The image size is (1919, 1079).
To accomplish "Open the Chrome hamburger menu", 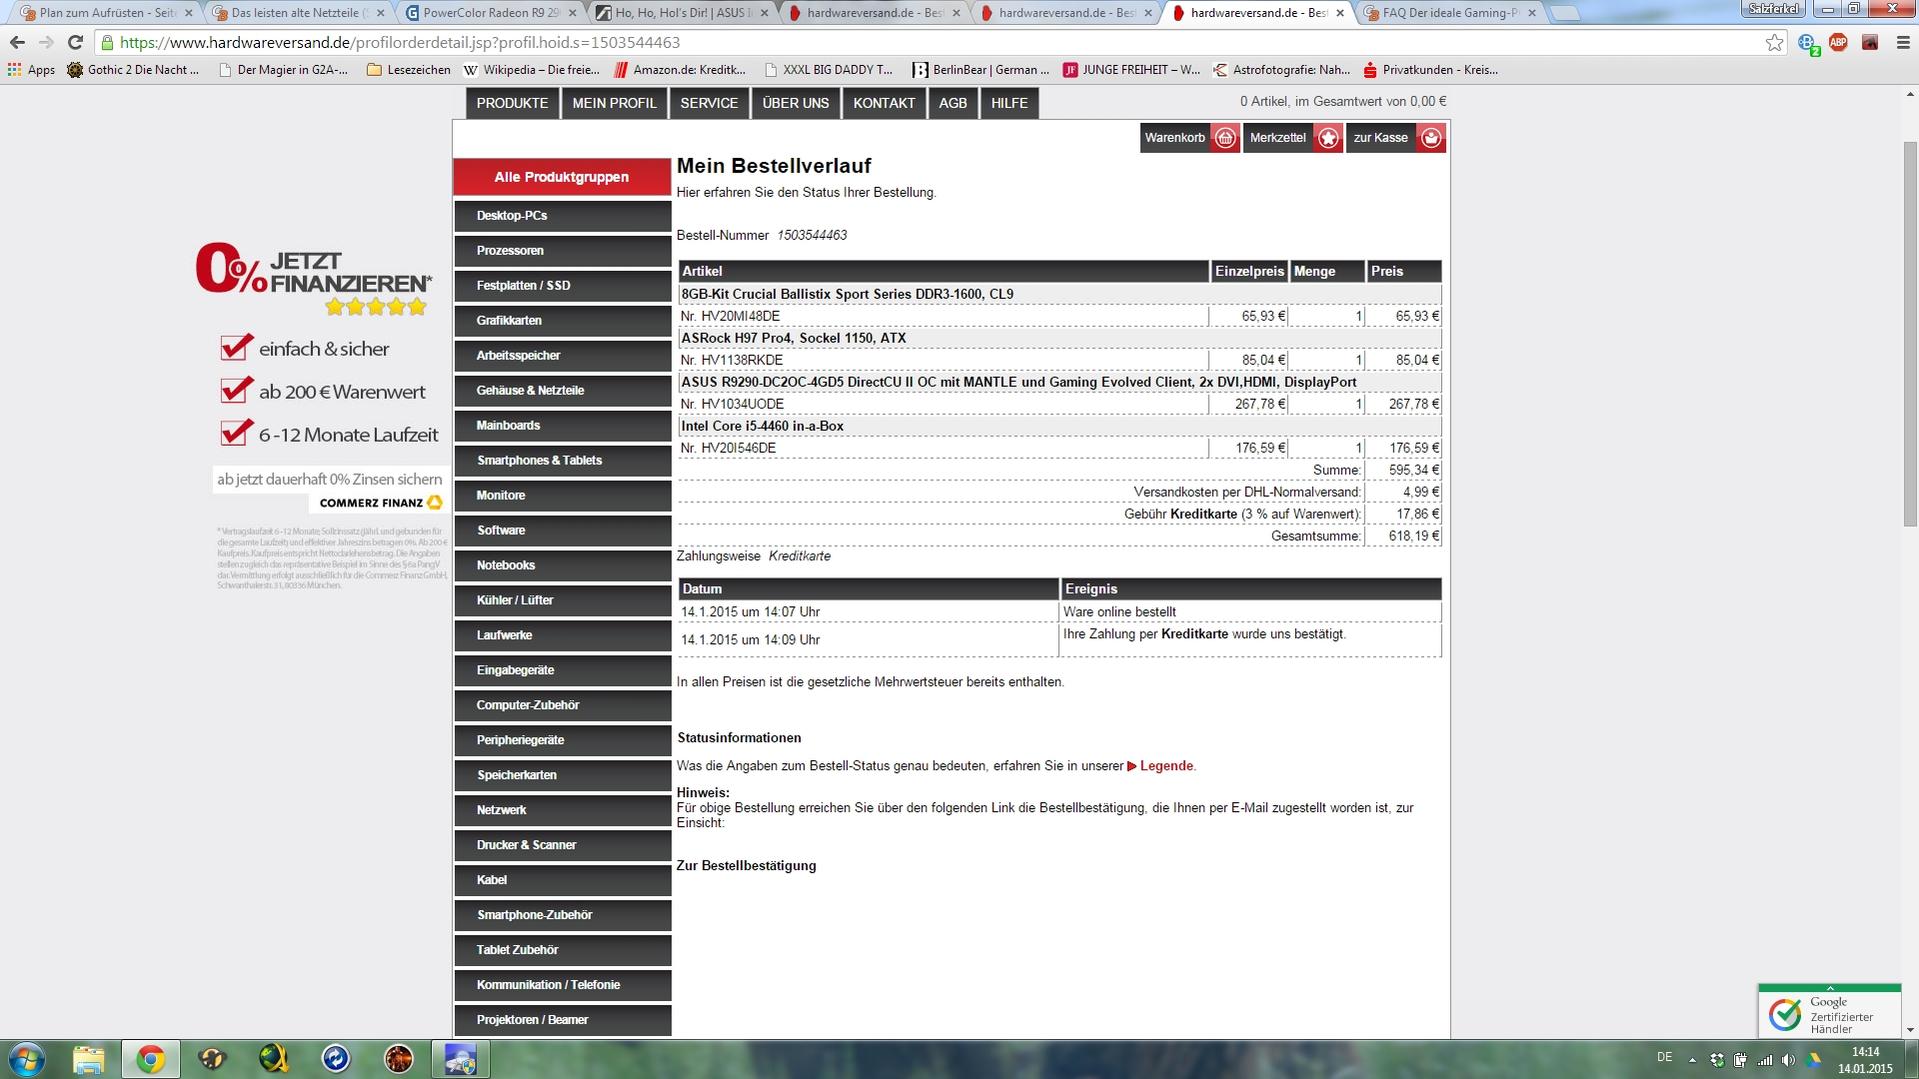I will 1902,42.
